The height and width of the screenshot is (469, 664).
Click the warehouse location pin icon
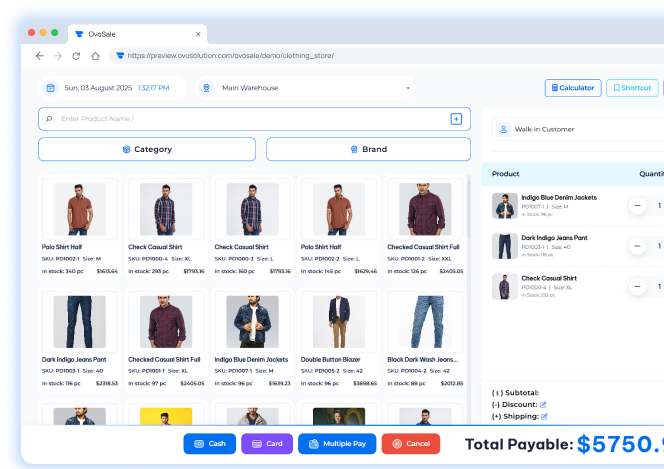[206, 88]
